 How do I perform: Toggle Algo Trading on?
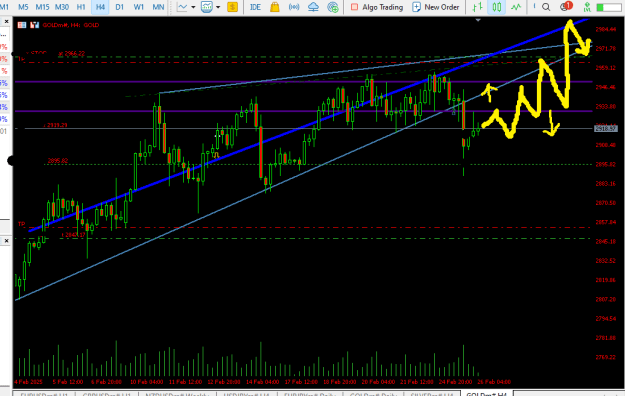(377, 7)
